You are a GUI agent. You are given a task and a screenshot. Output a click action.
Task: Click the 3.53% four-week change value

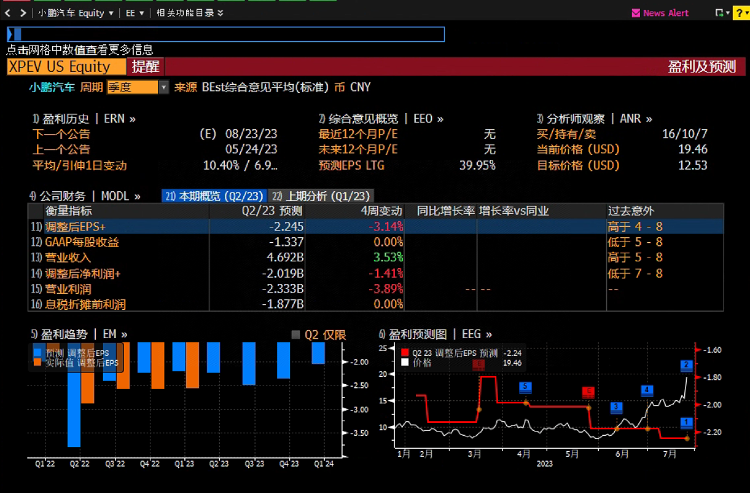tap(388, 257)
